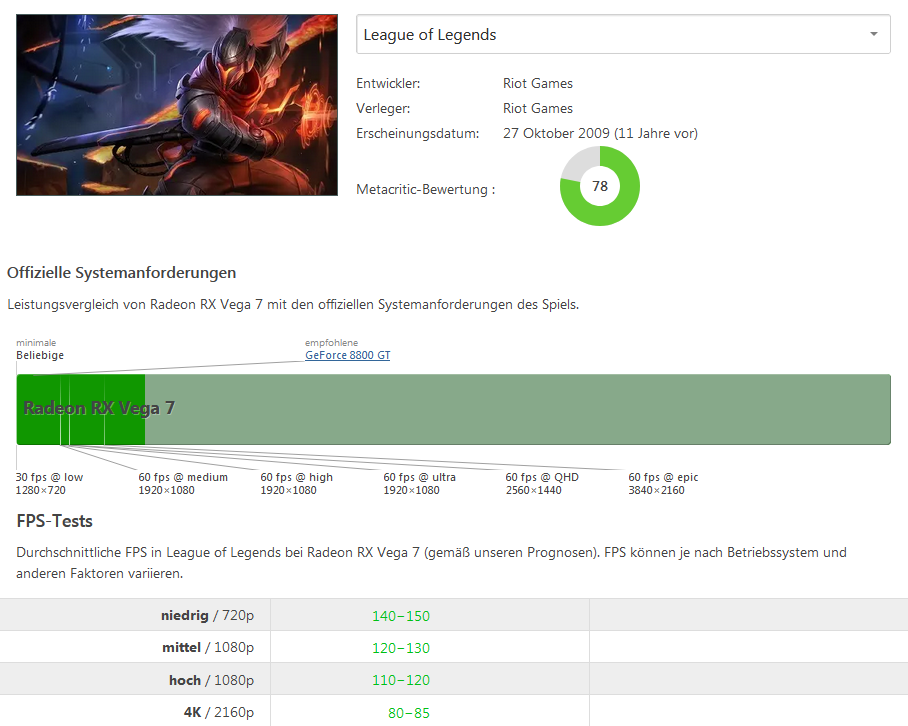
Task: Click the release date '27 Oktober 2009'
Action: (556, 133)
